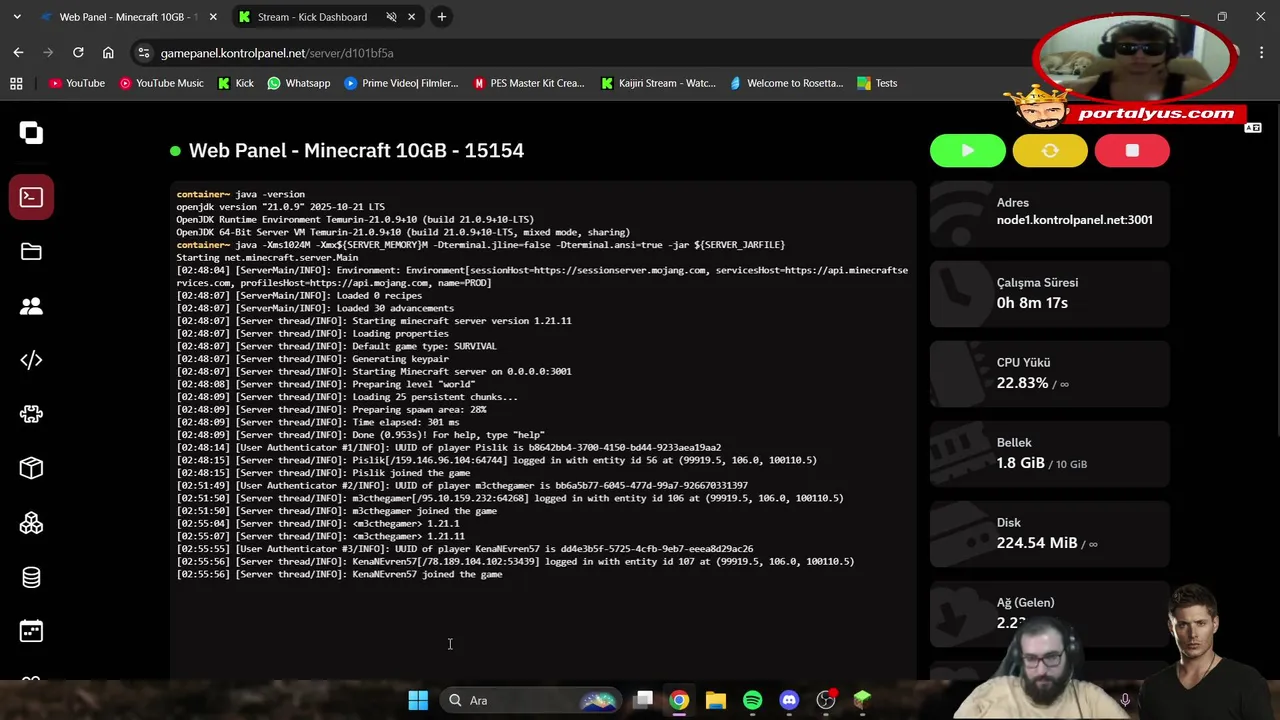This screenshot has width=1280, height=720.
Task: Click the green online status dot beside title
Action: pyautogui.click(x=176, y=151)
